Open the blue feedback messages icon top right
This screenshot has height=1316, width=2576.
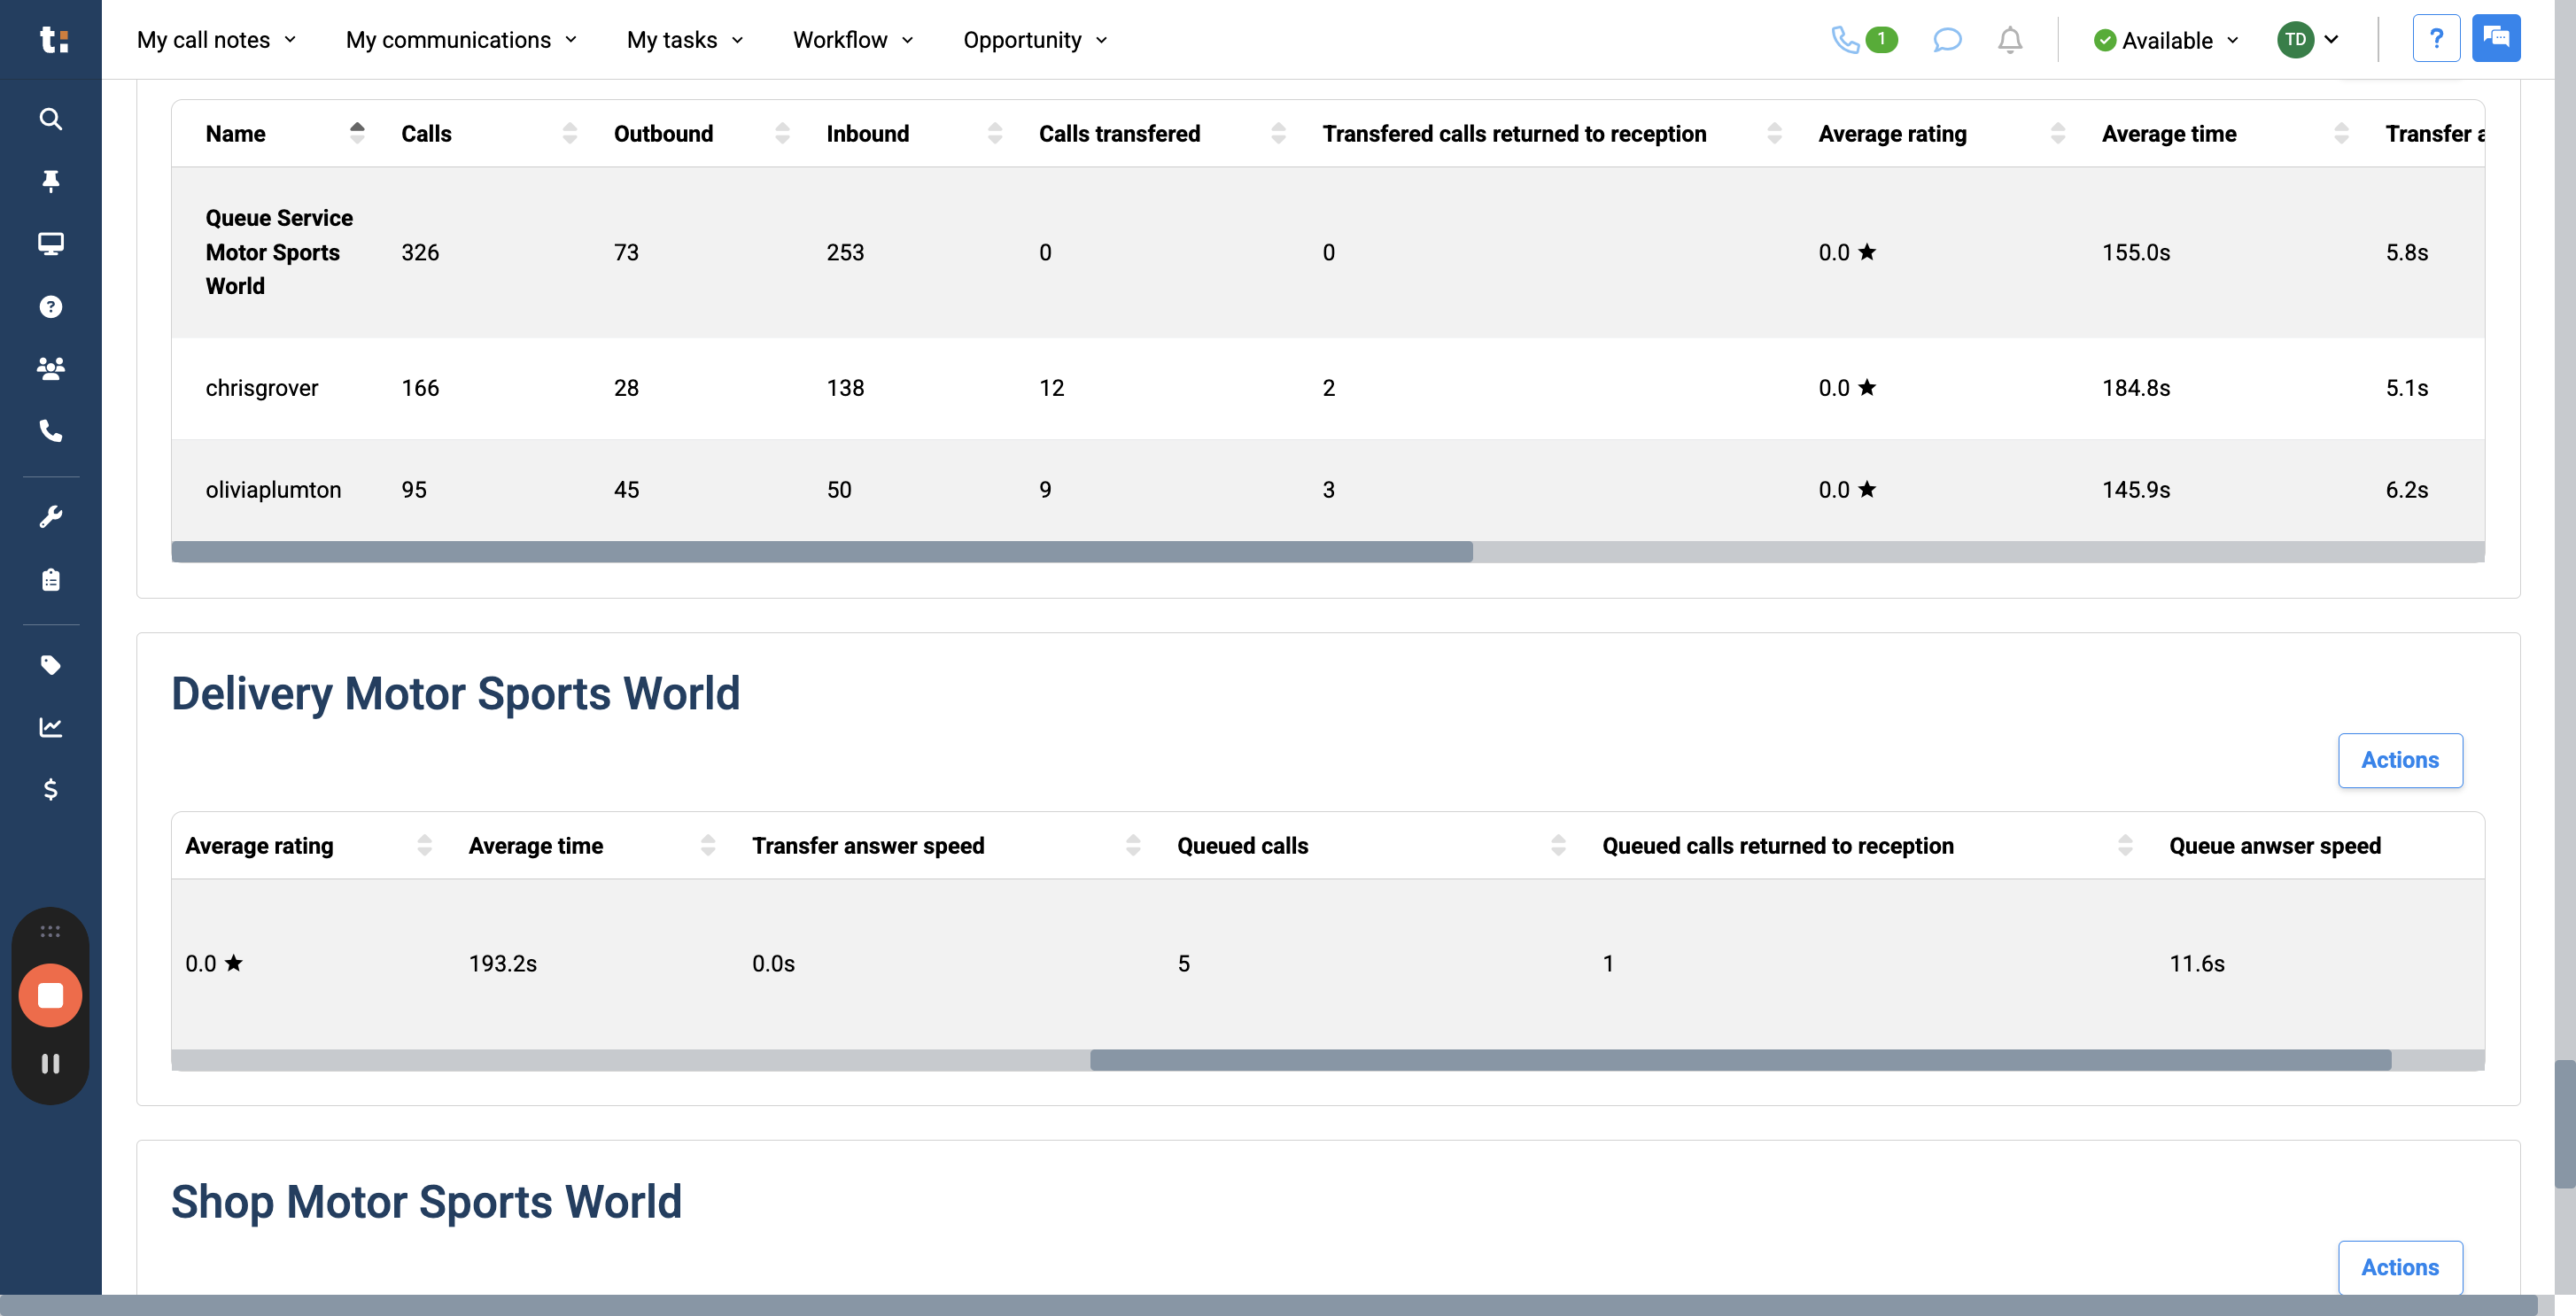tap(2496, 37)
